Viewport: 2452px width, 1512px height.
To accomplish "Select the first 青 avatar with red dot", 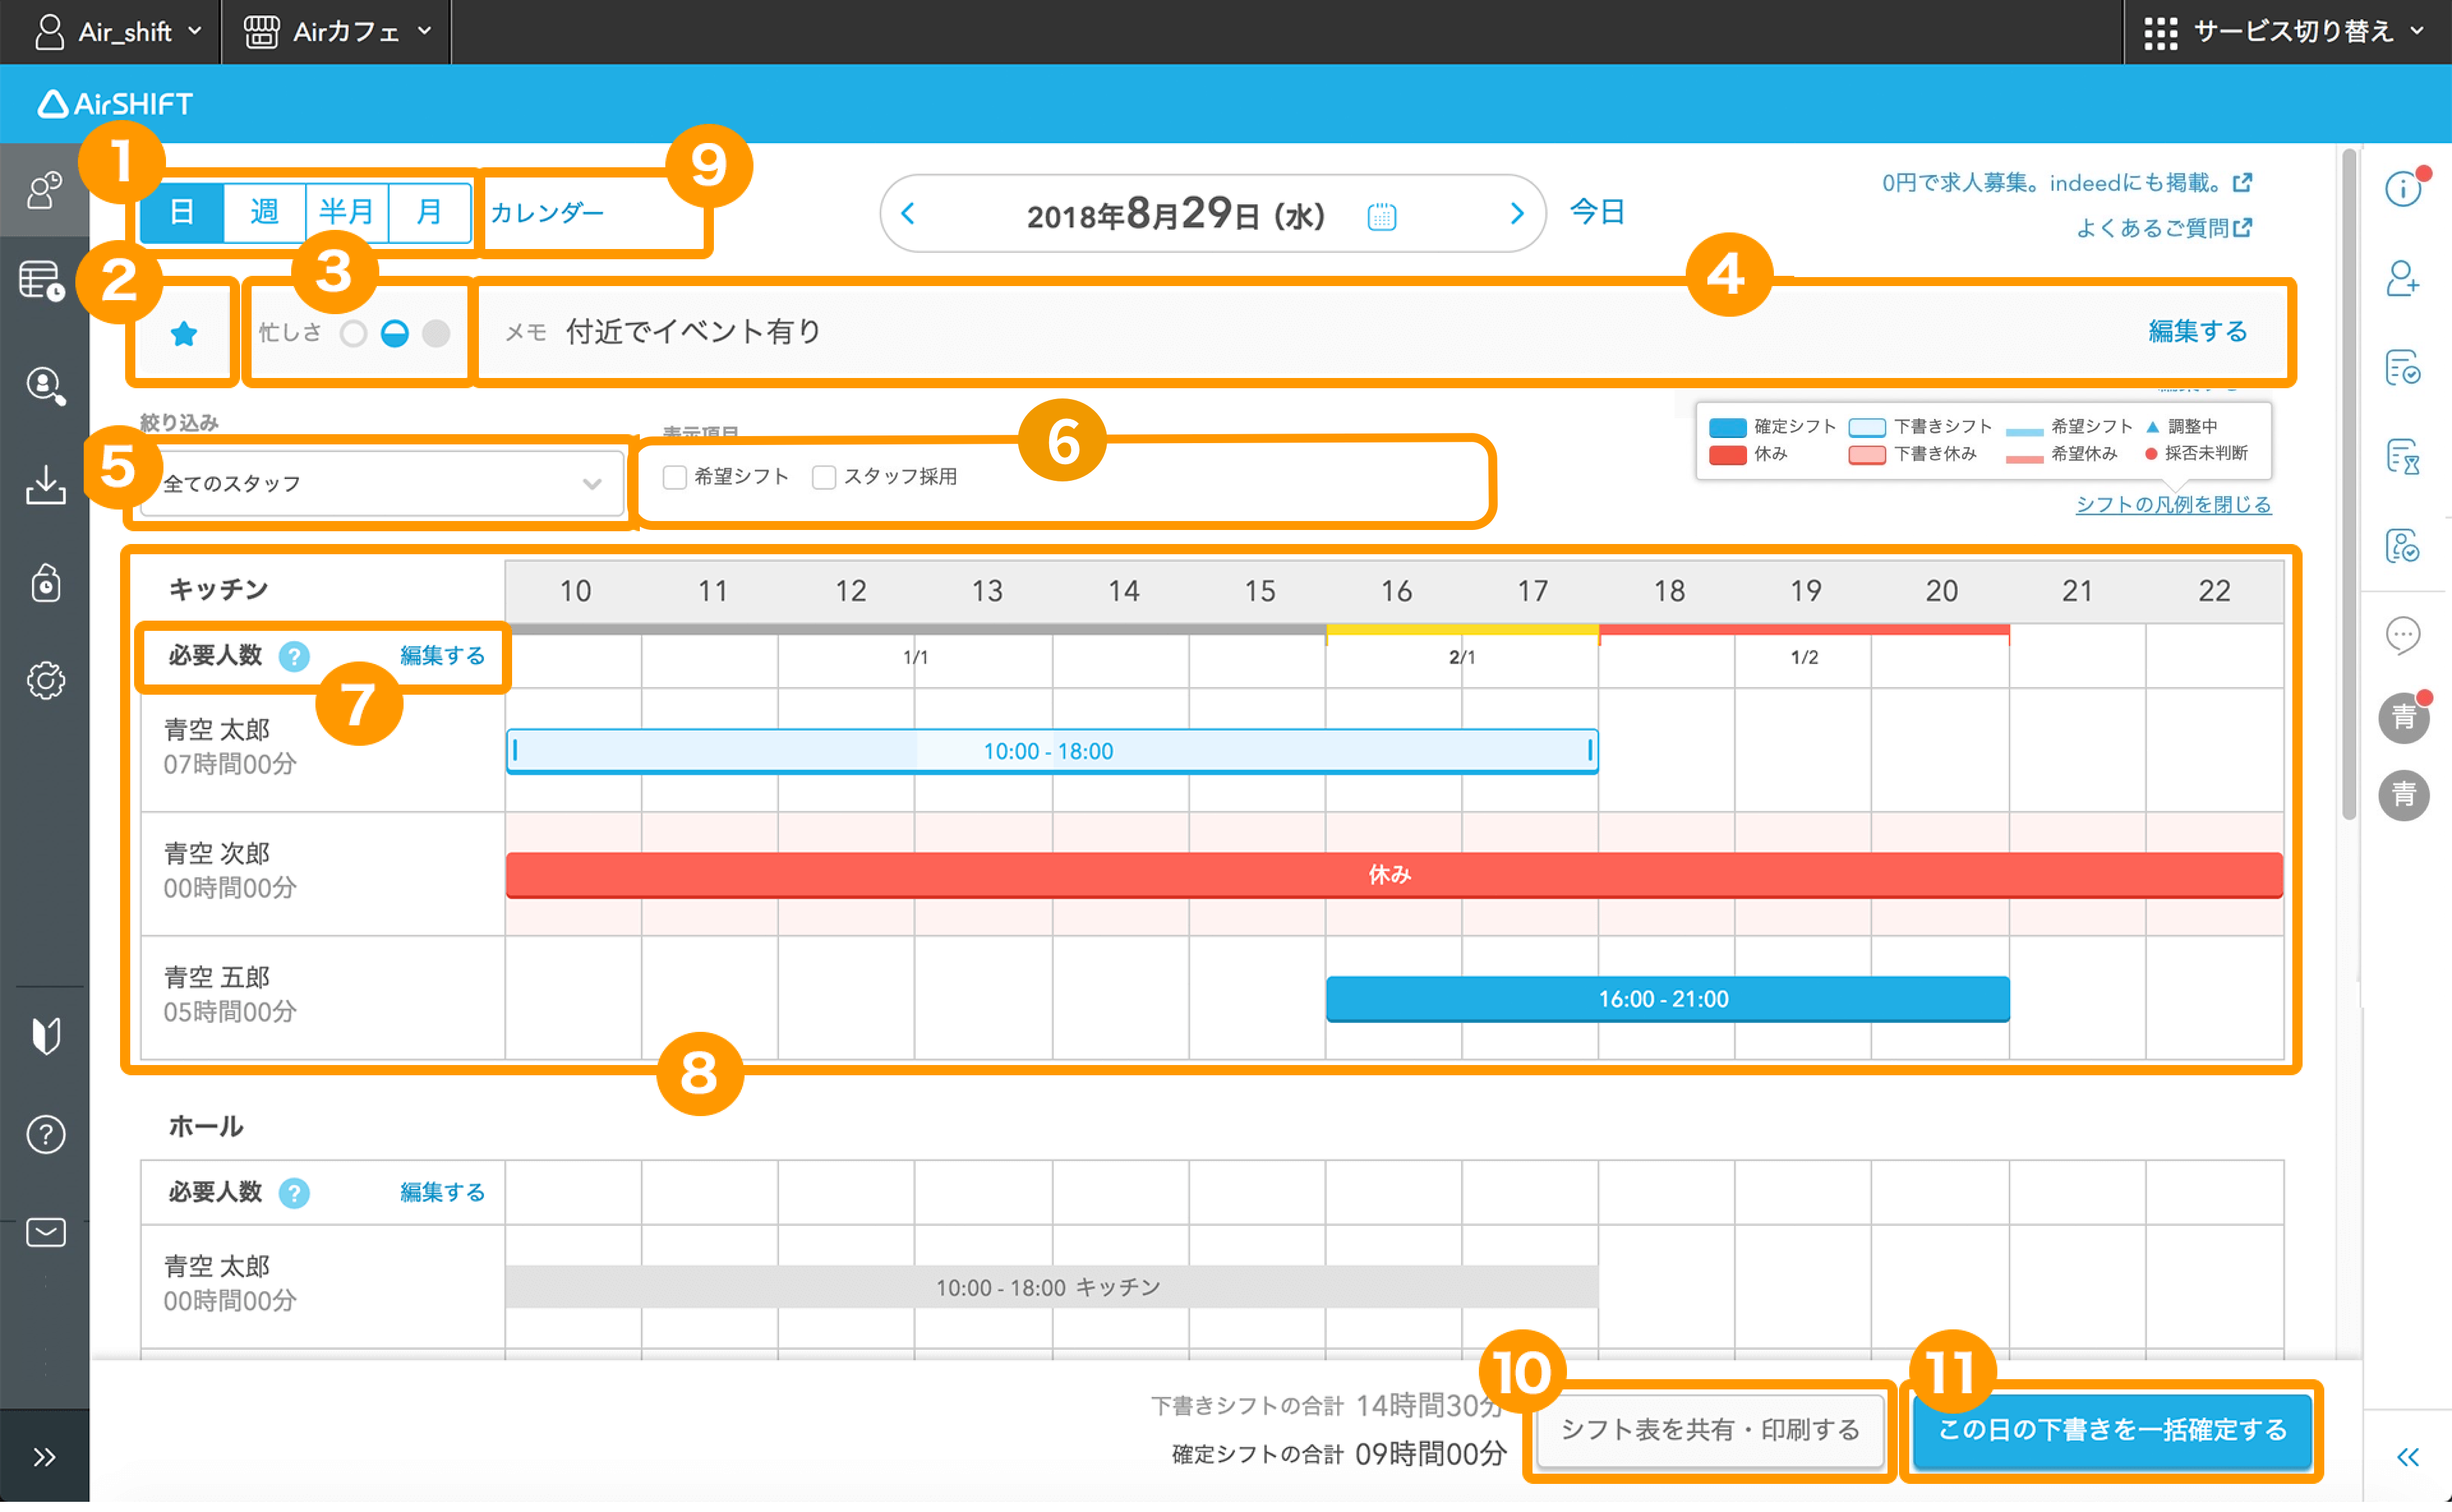I will (x=2403, y=717).
